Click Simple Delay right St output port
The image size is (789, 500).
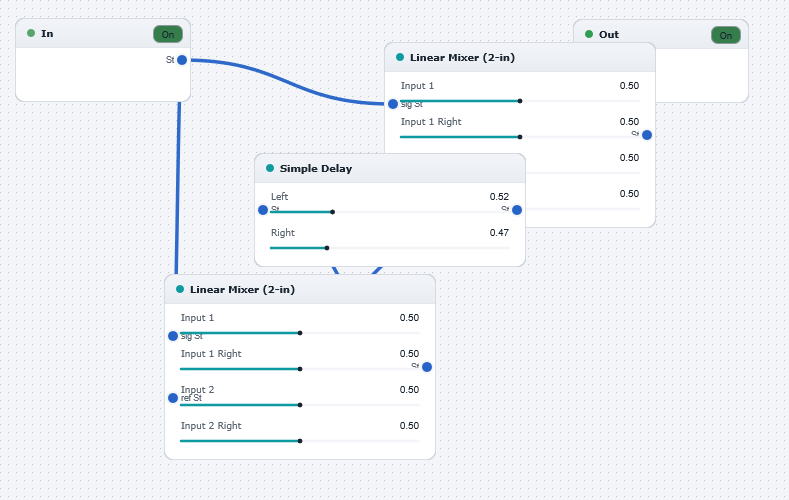517,210
